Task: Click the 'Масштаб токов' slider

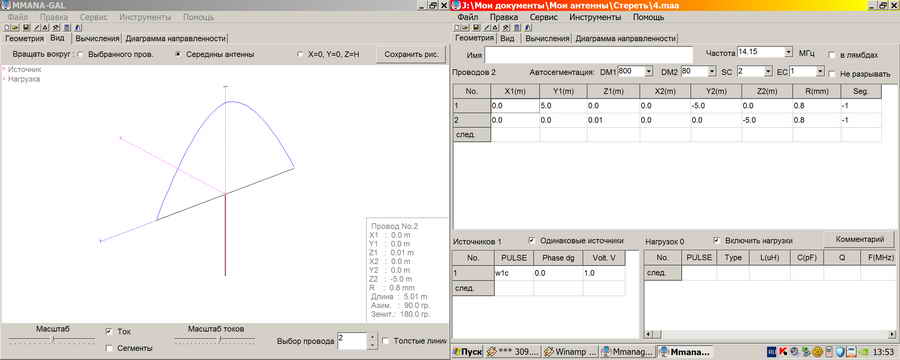Action: (215, 340)
